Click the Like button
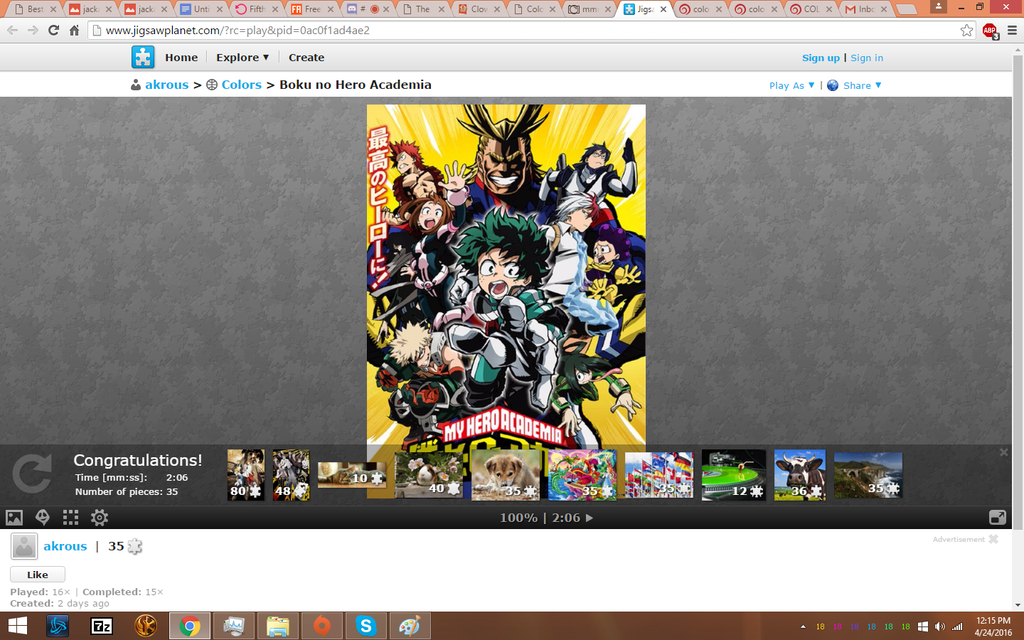 (x=37, y=574)
